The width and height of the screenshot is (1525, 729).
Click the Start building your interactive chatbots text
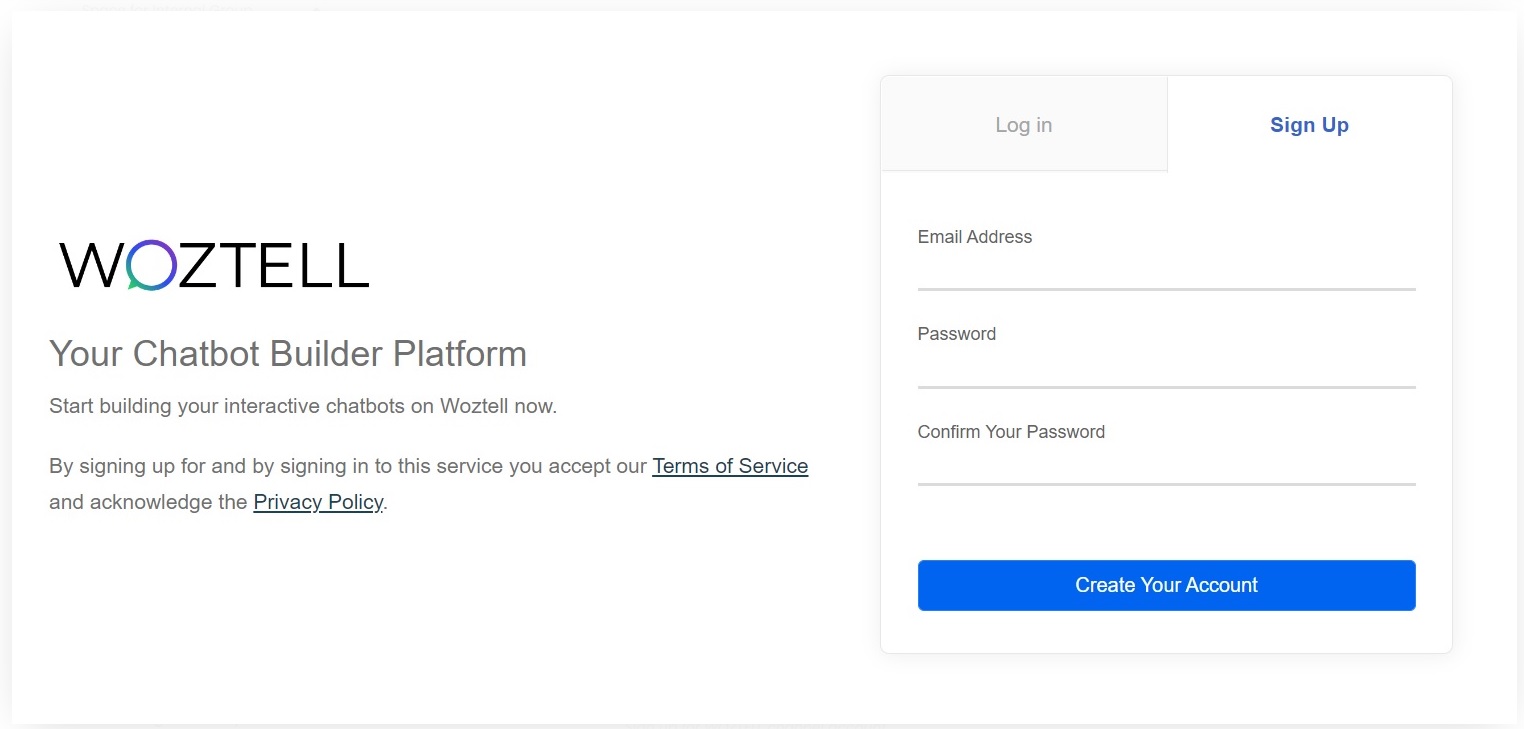[x=302, y=406]
